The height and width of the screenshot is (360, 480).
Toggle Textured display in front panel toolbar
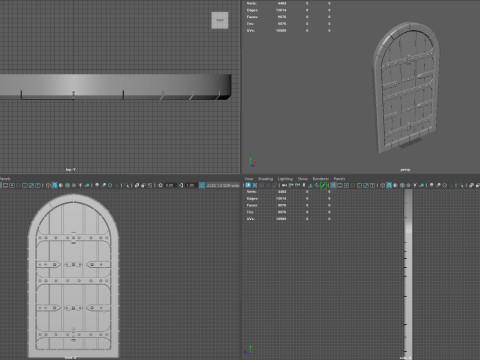tap(74, 185)
